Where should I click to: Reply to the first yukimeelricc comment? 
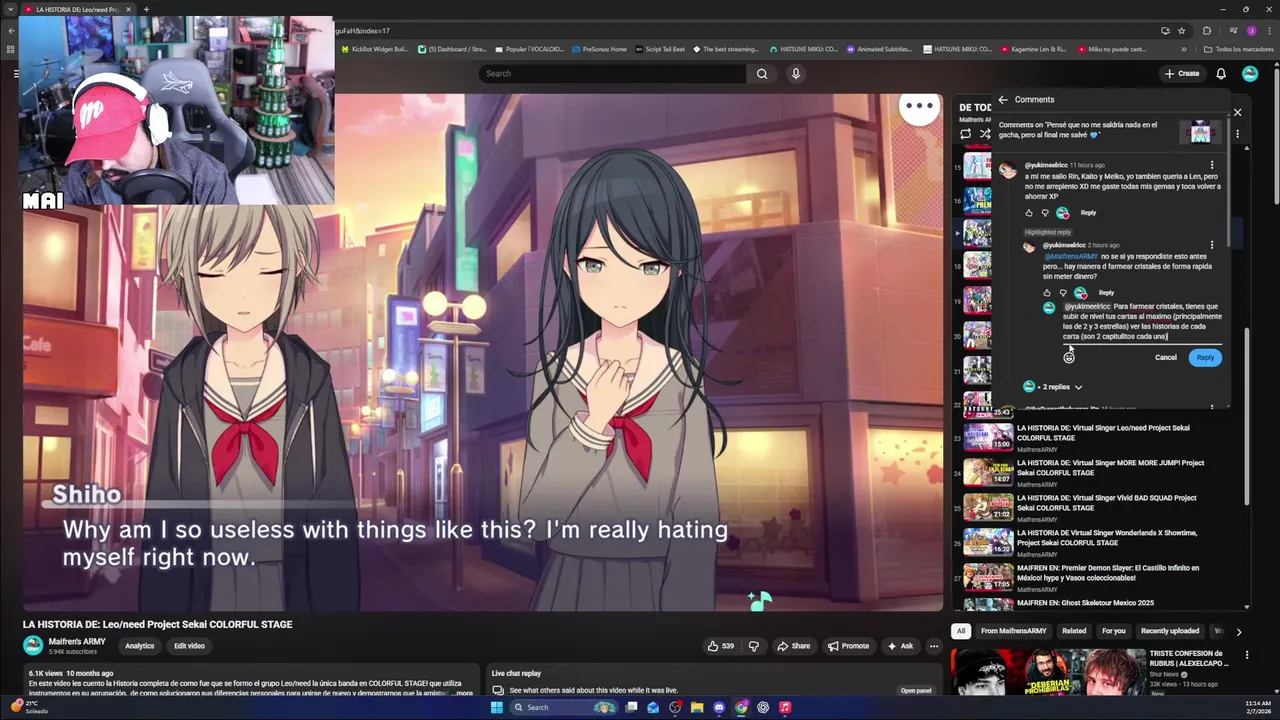pos(1088,212)
